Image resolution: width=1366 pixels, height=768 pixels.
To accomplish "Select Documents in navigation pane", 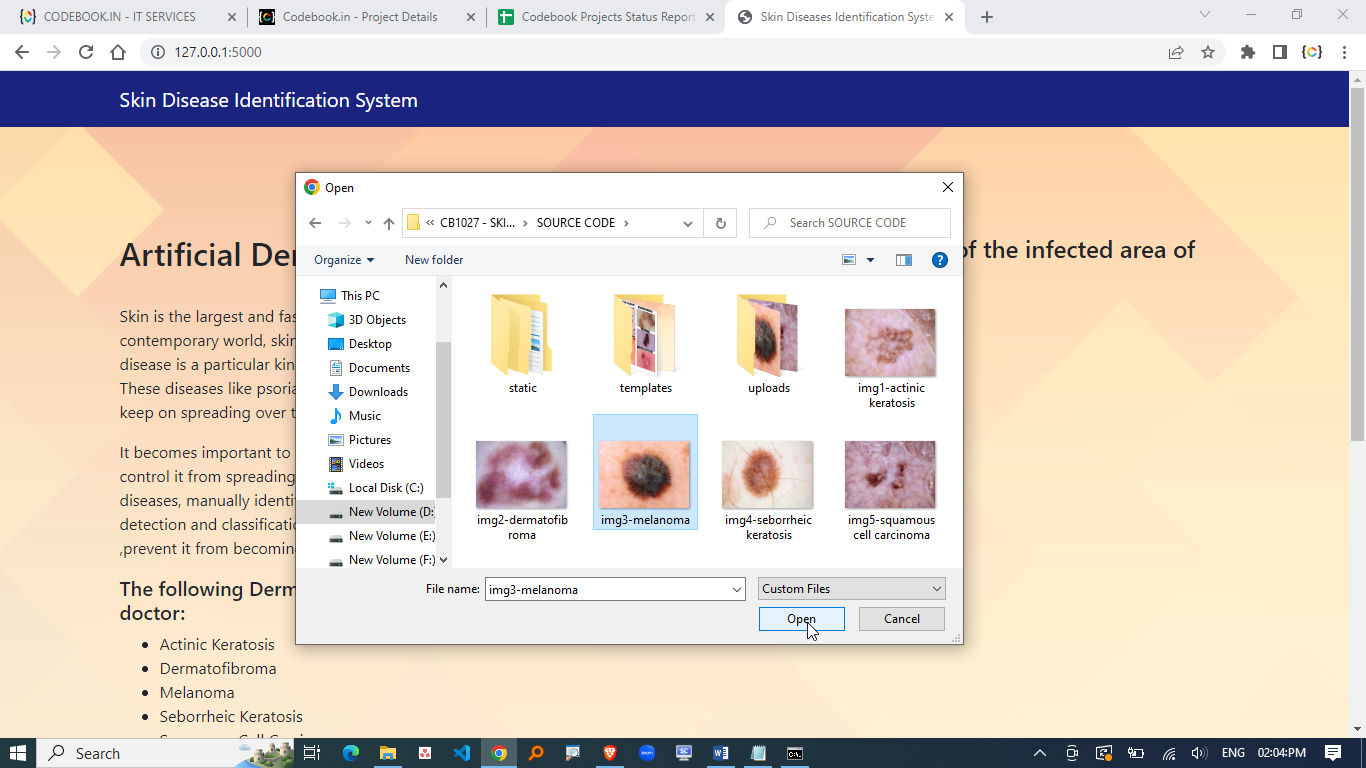I will (368, 368).
